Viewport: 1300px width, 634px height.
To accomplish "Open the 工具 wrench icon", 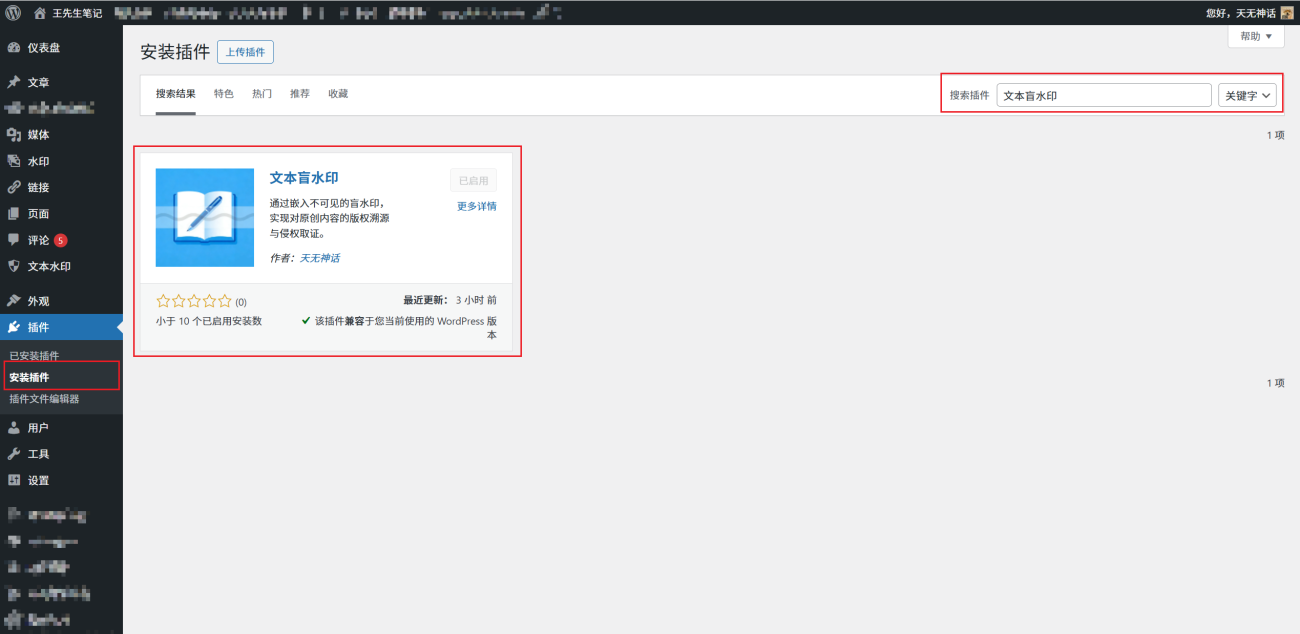I will pos(14,454).
